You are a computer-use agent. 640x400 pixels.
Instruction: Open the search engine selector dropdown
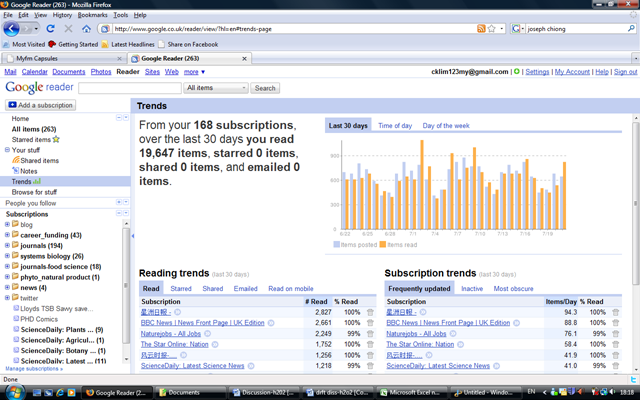coord(518,29)
